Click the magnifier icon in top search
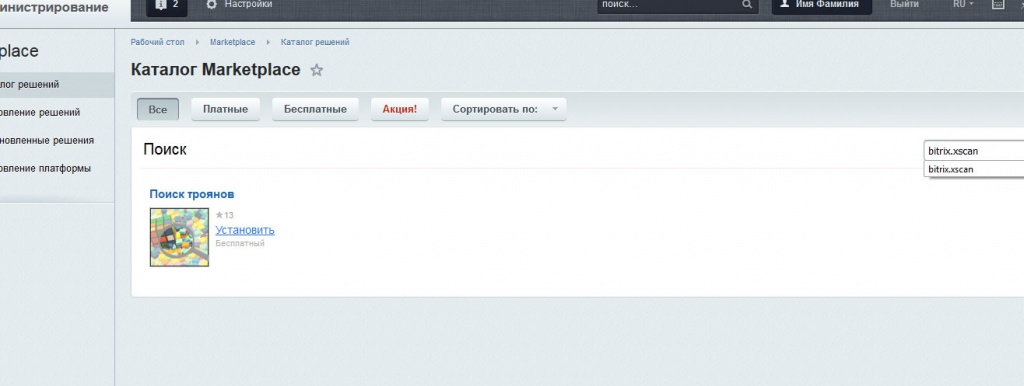Viewport: 1024px width, 386px height. click(x=747, y=5)
